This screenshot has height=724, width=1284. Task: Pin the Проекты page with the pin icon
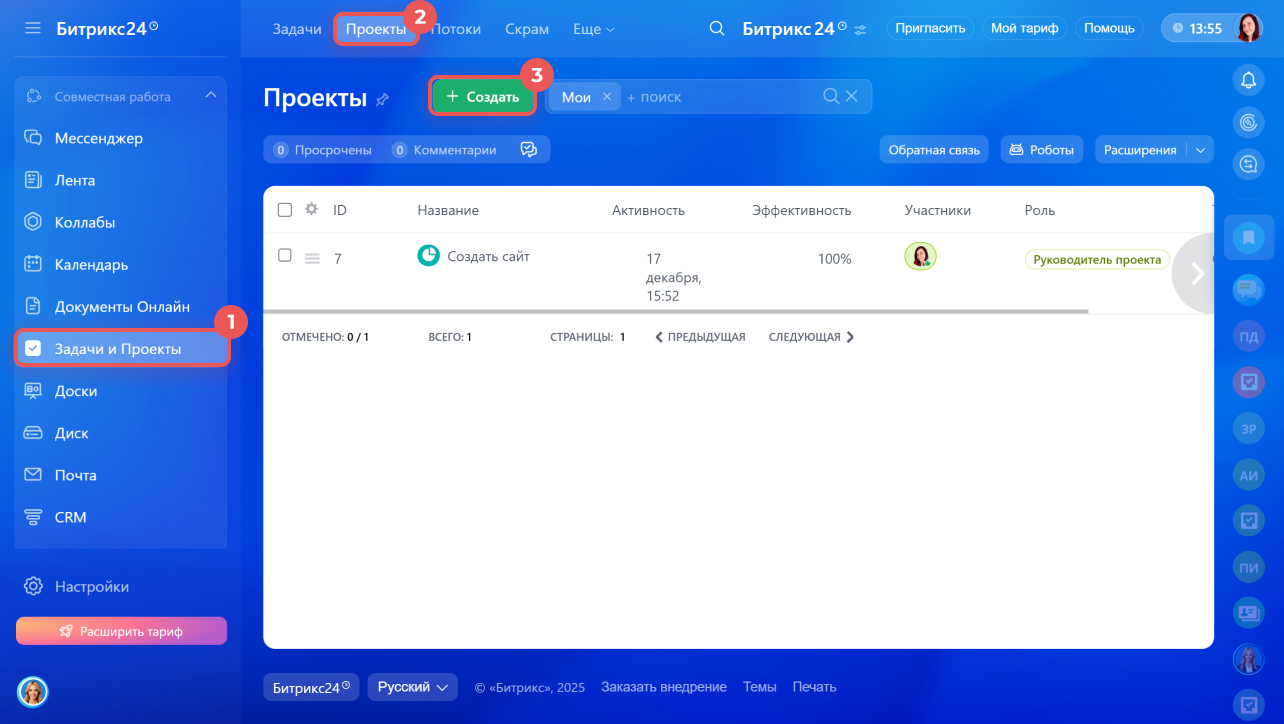(382, 99)
